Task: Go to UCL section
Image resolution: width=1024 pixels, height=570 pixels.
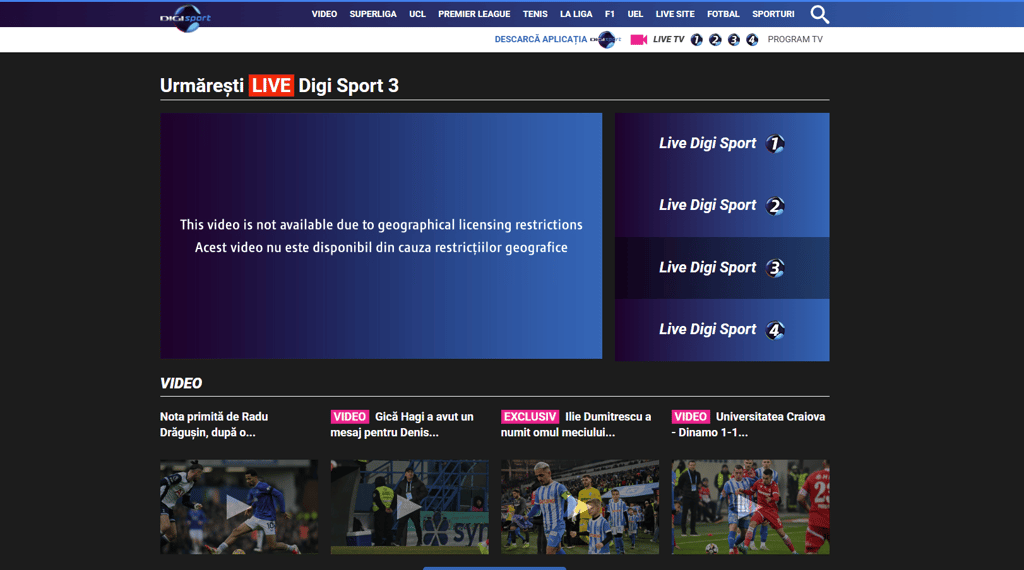Action: pos(417,14)
